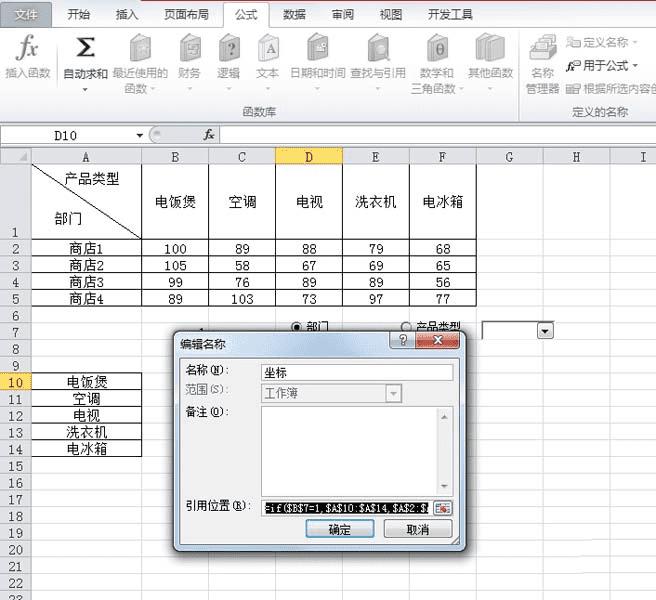Click the Comment (备注) text area

[349, 451]
